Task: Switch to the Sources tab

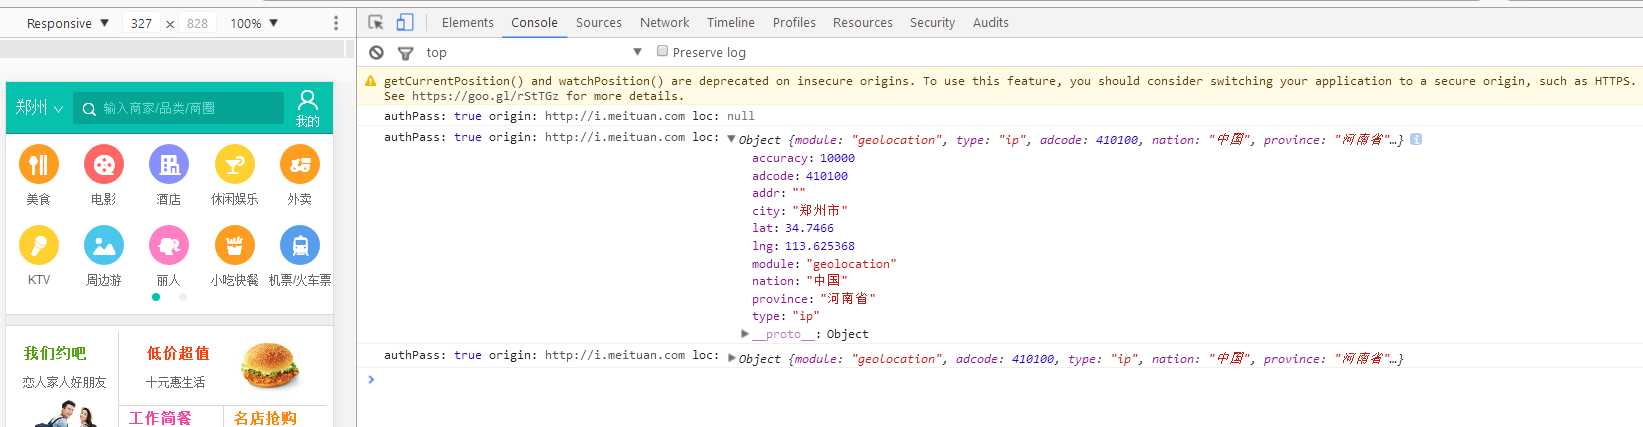Action: 598,22
